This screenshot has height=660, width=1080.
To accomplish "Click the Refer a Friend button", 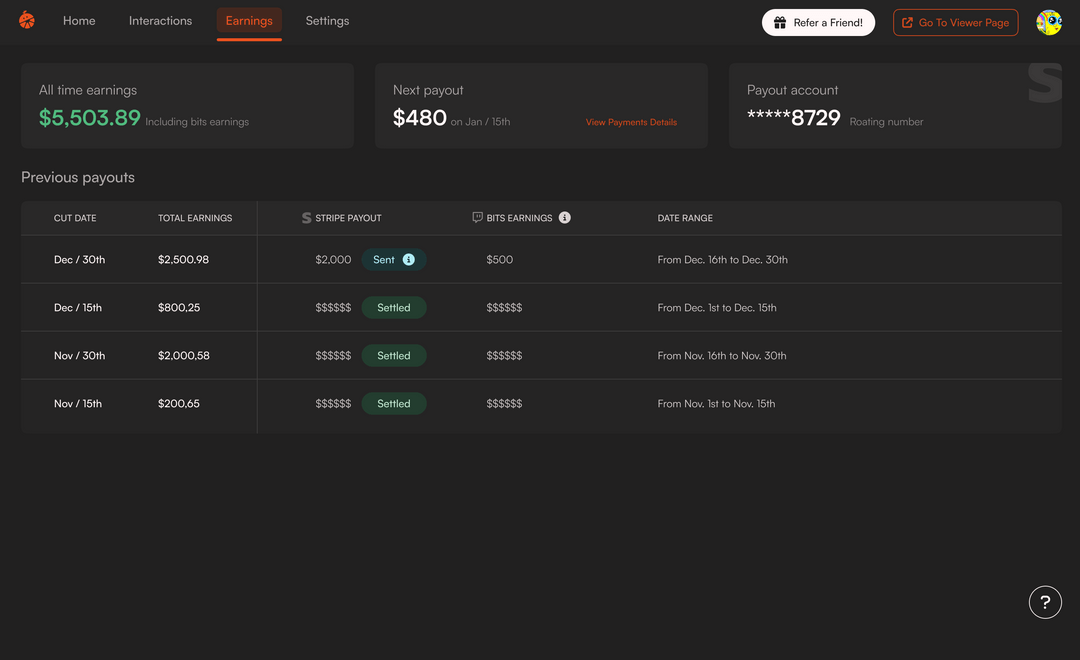I will point(819,21).
